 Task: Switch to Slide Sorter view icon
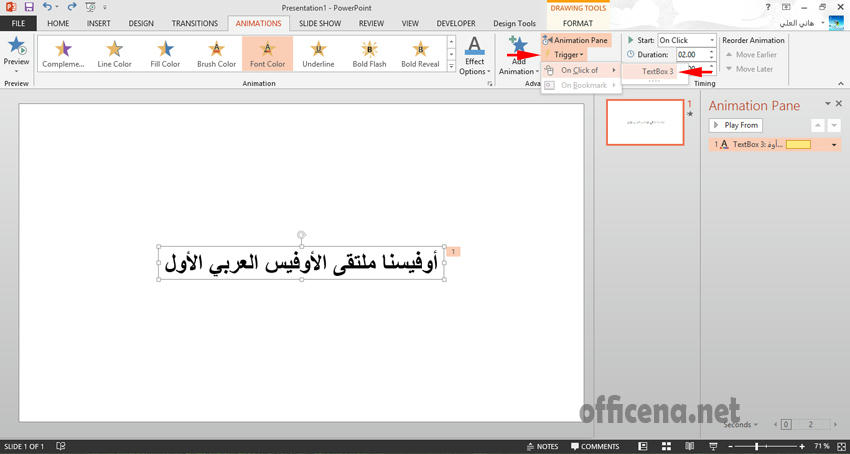coord(666,446)
